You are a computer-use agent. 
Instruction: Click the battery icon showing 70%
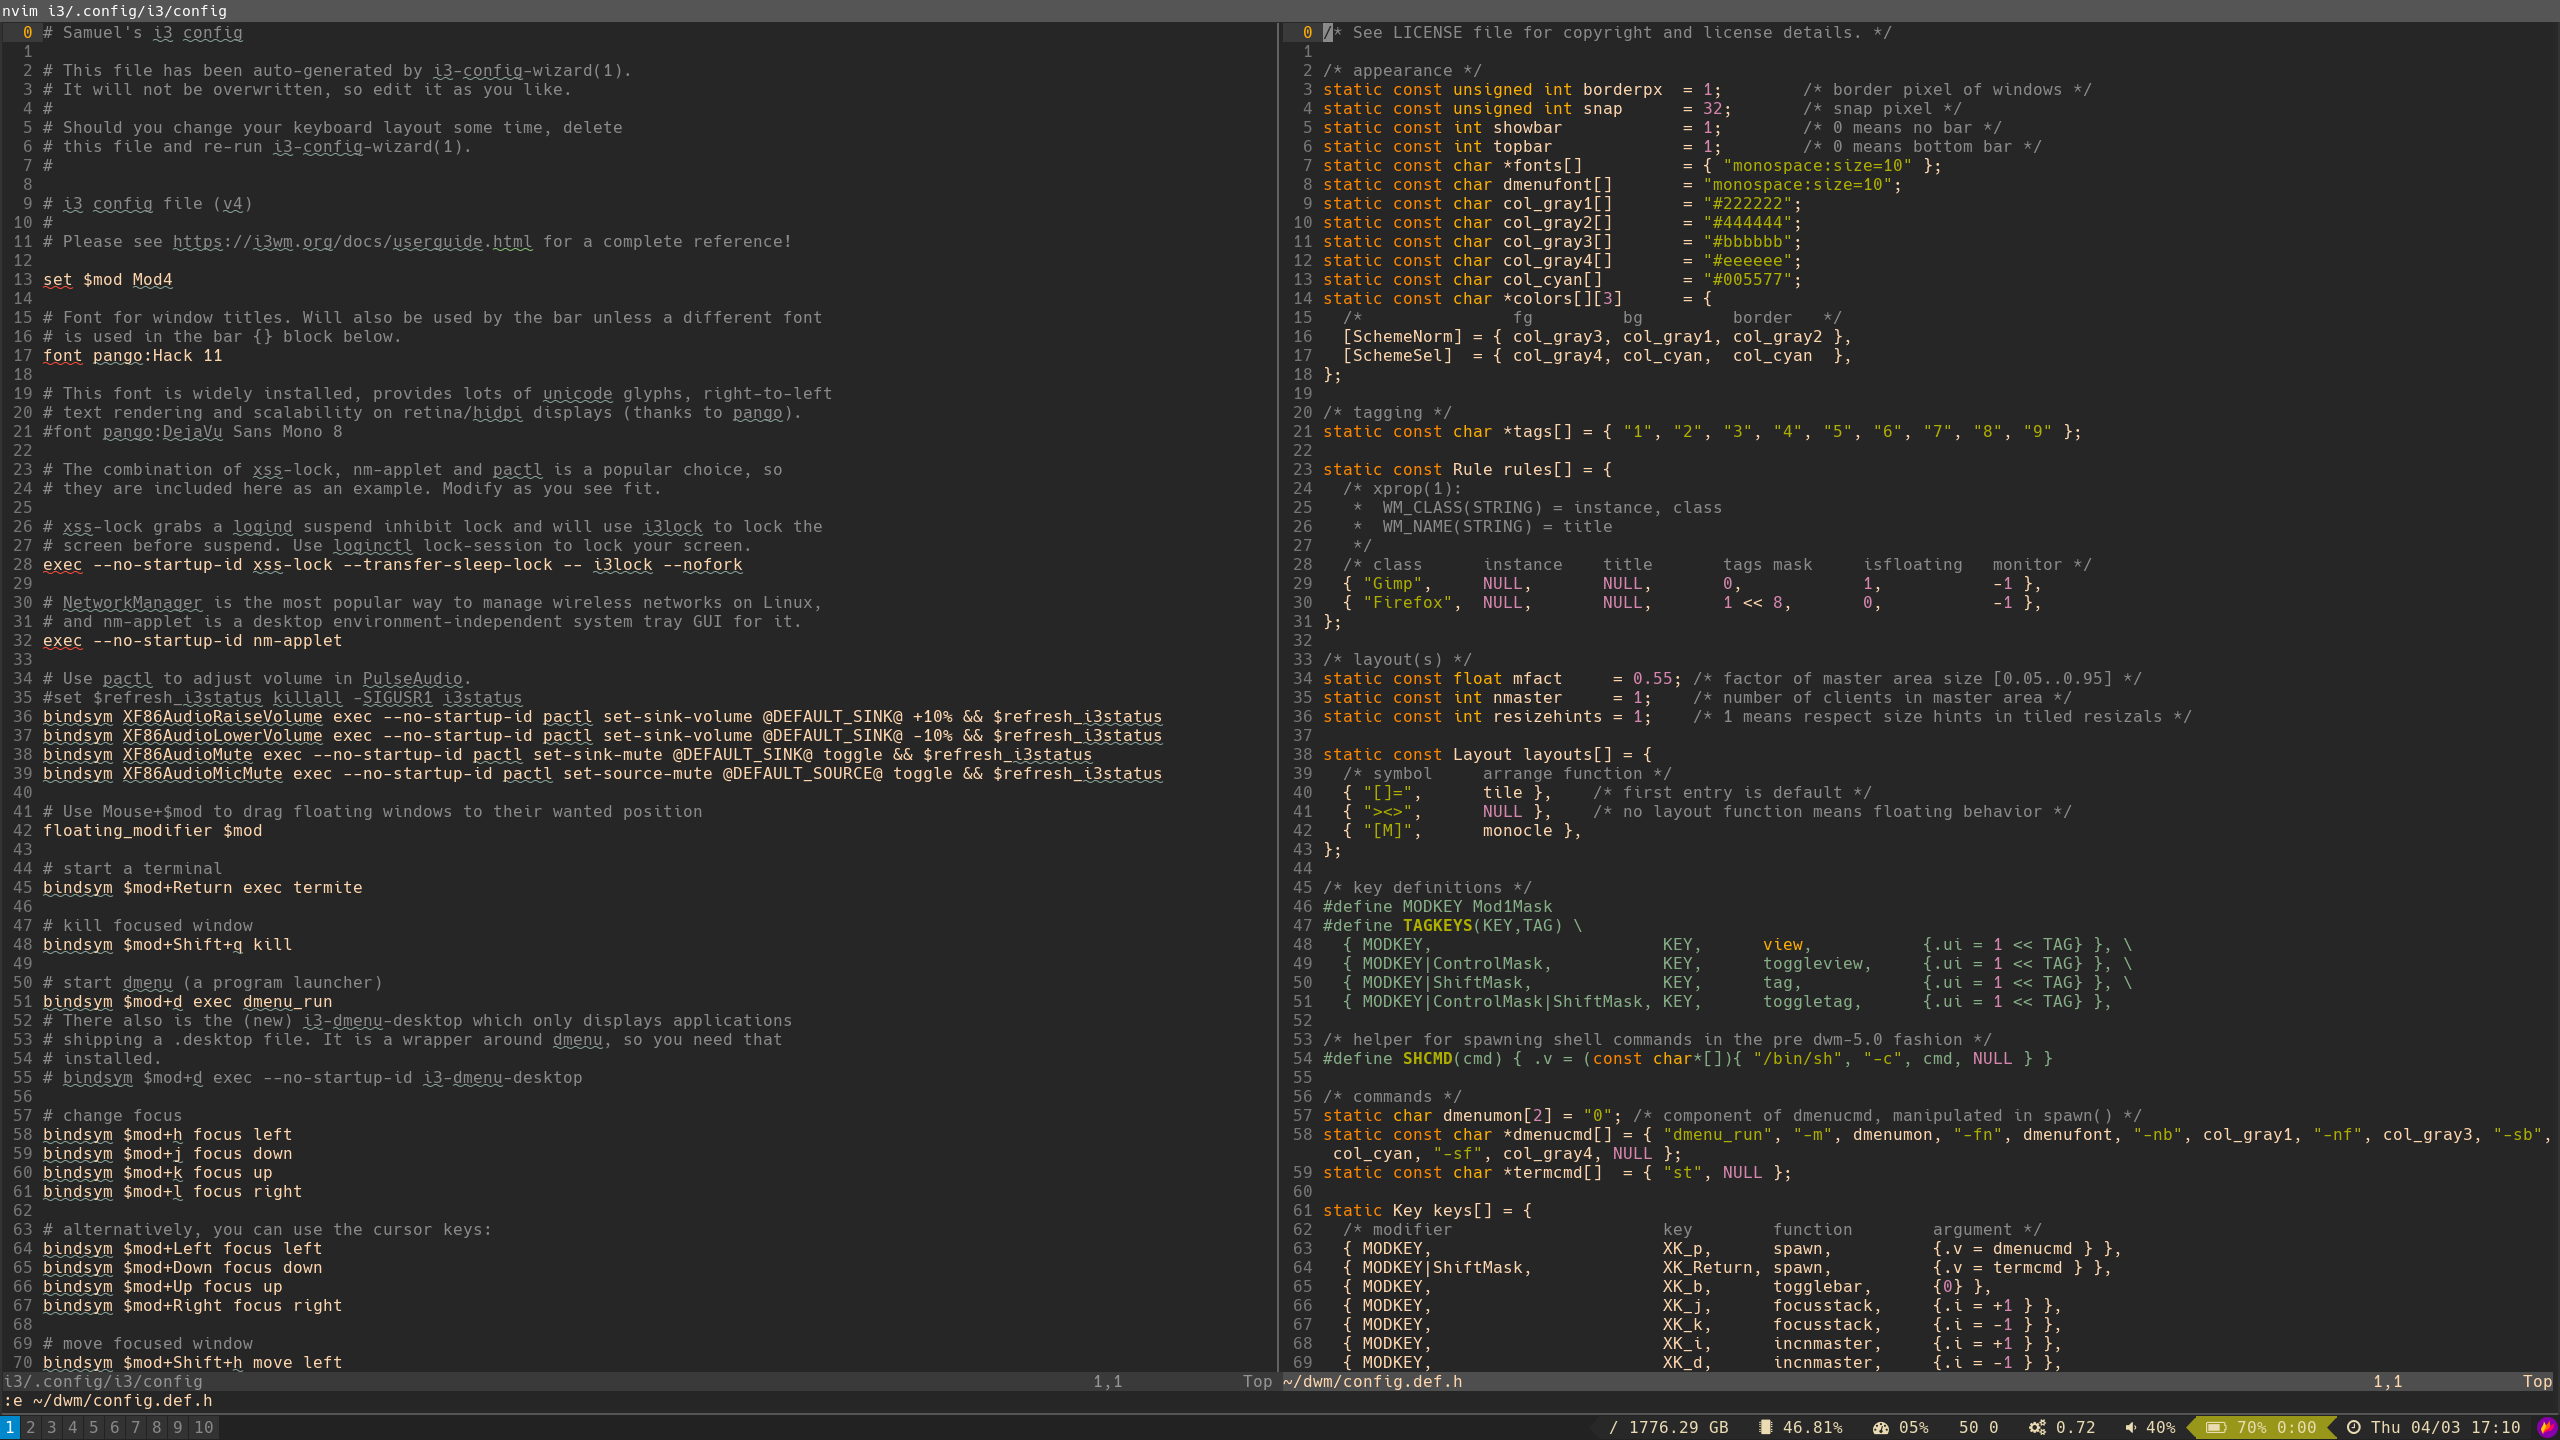2216,1427
